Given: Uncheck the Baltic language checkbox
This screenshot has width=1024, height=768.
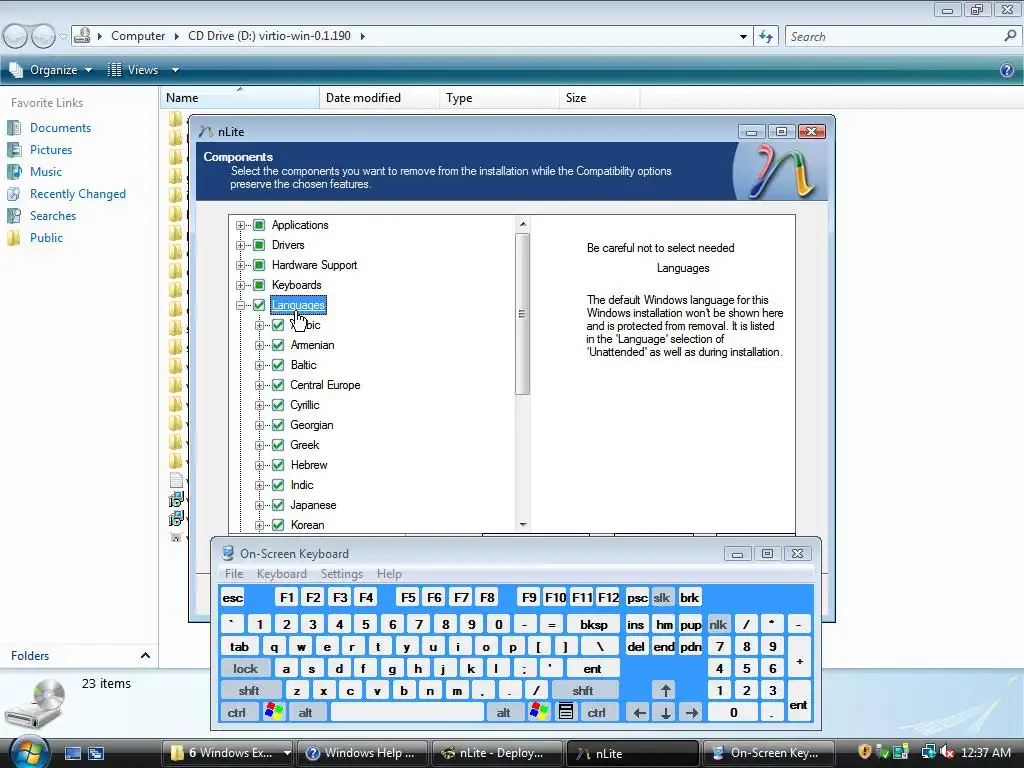Looking at the screenshot, I should point(278,365).
